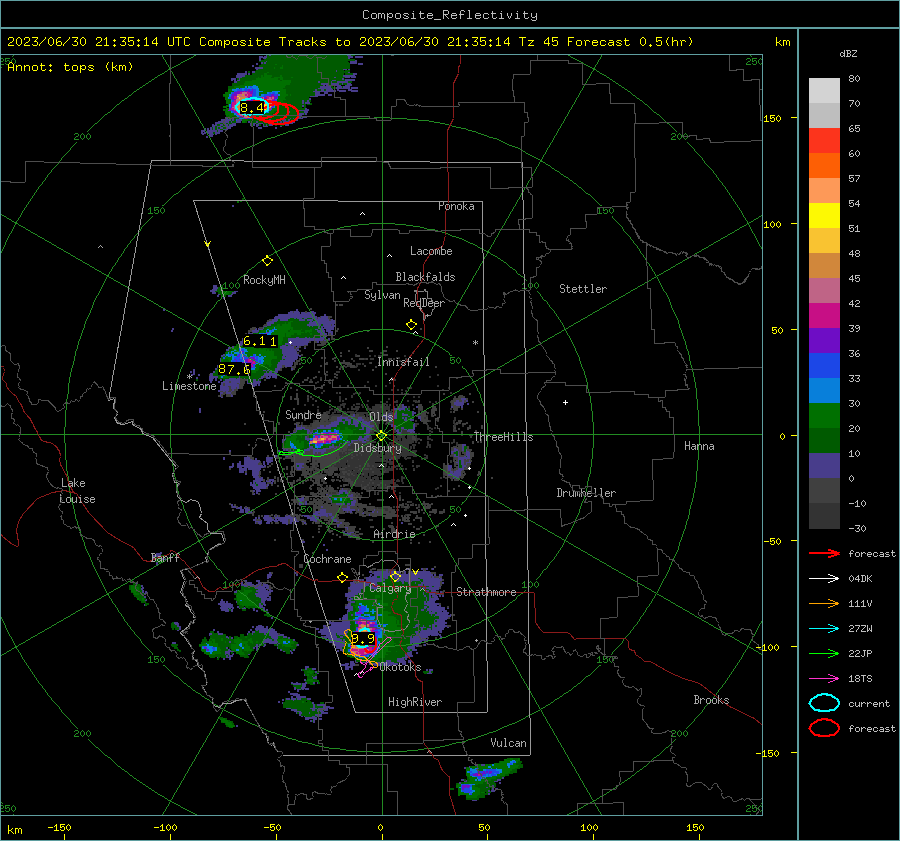Pick the light gray 70 dBZ swatch
900x841 pixels.
(x=824, y=91)
